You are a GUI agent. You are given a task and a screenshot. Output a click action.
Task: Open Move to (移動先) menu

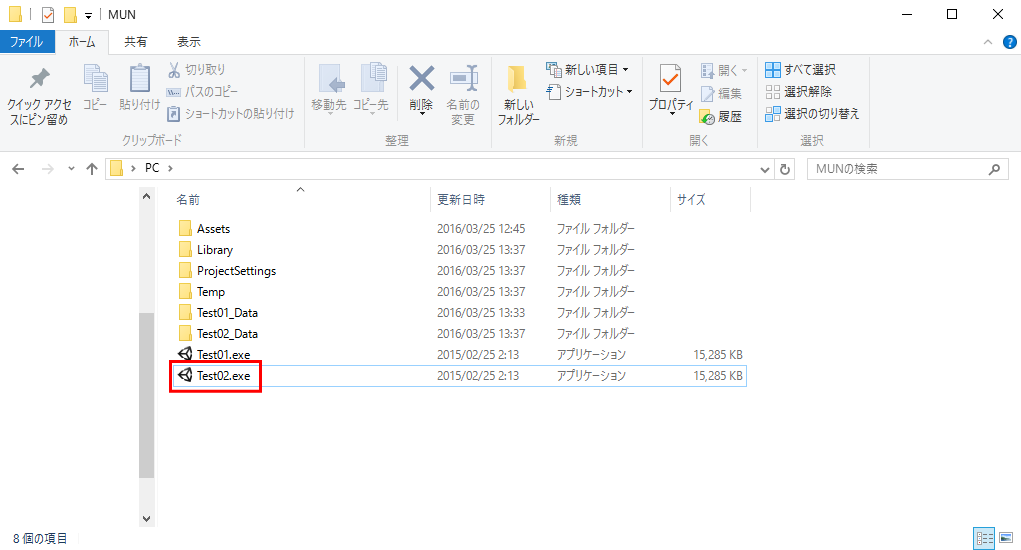[329, 90]
